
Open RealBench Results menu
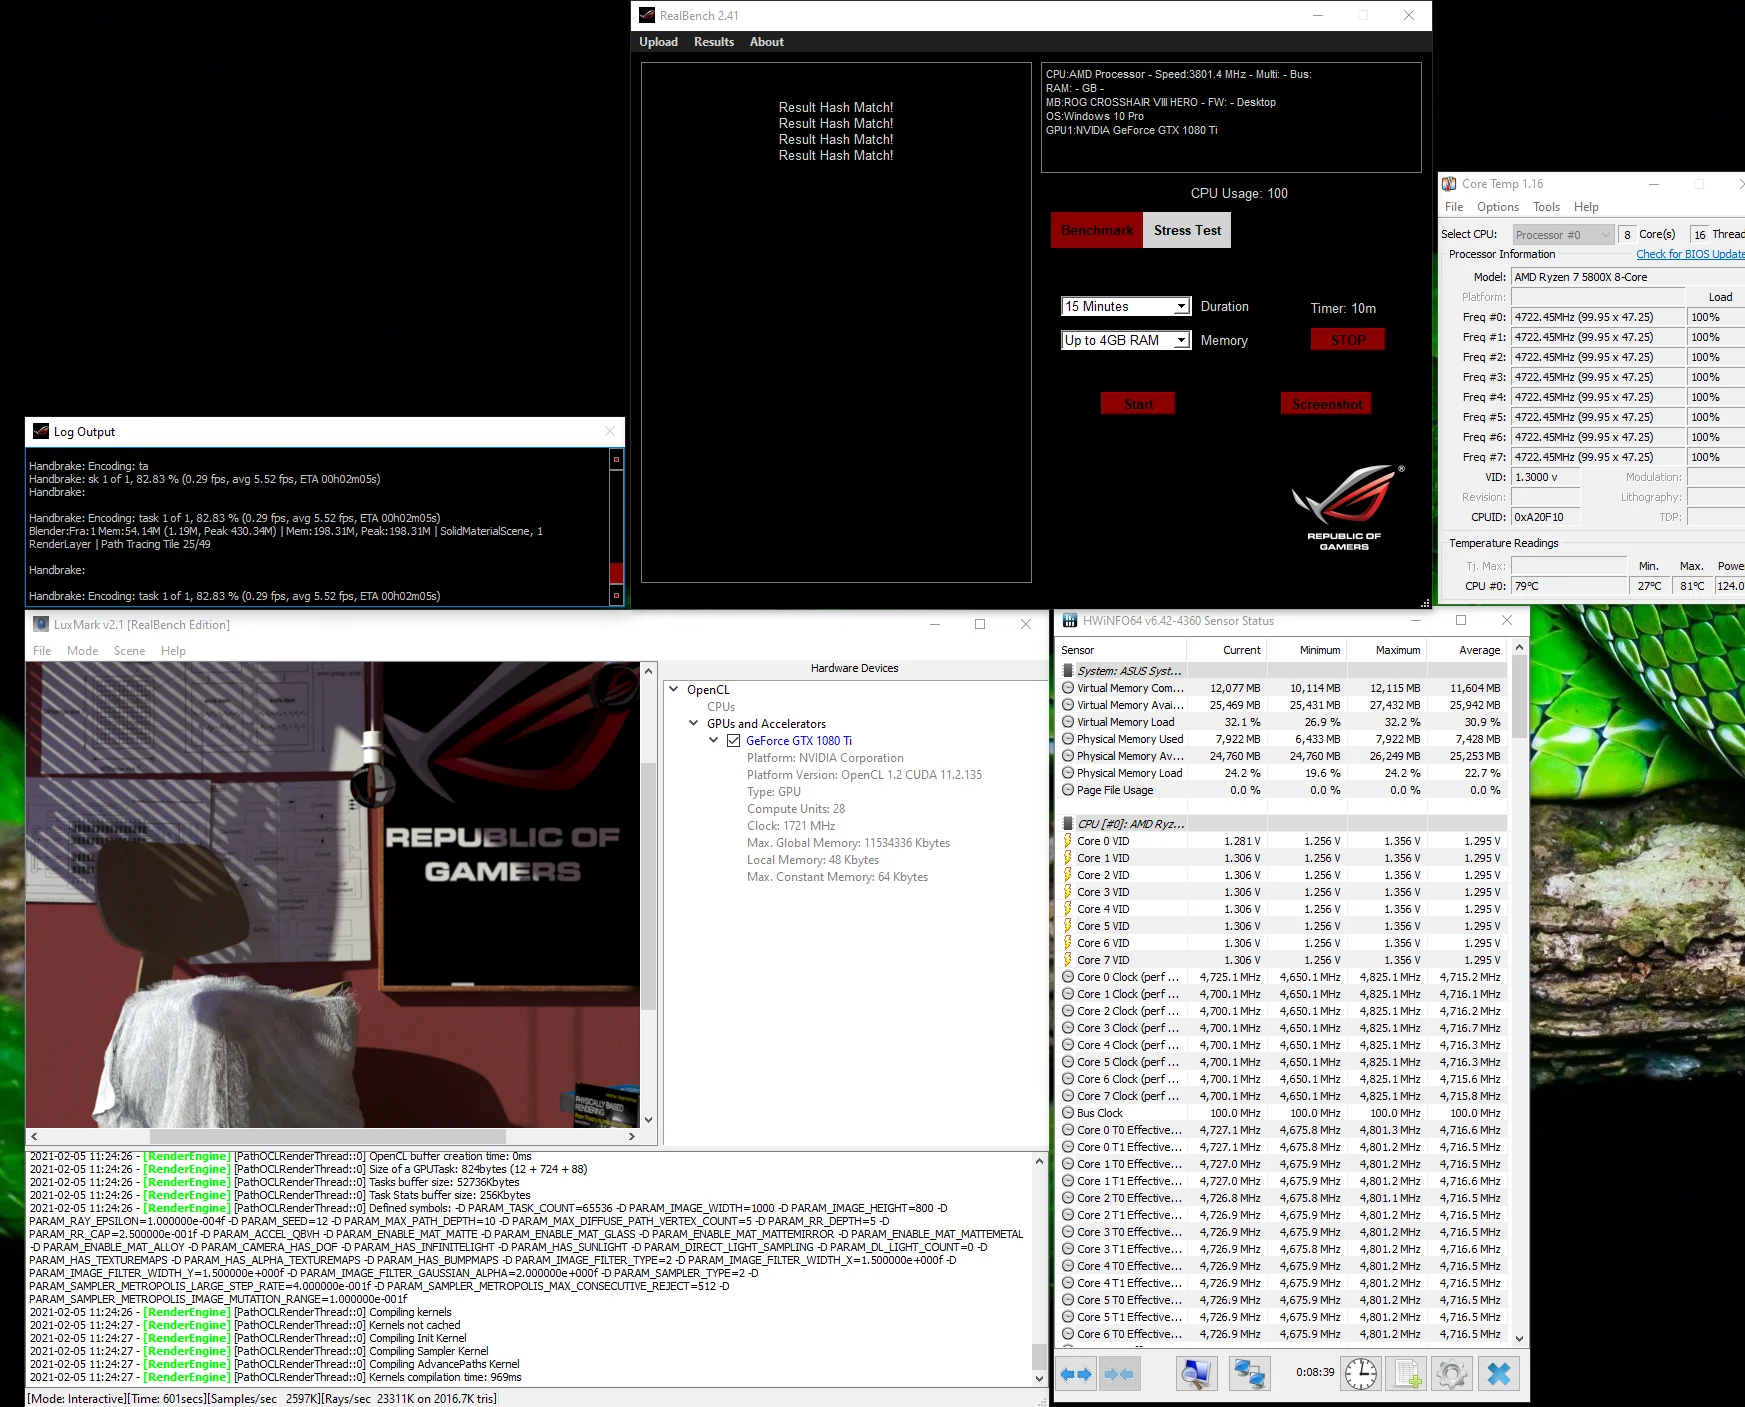[x=714, y=42]
